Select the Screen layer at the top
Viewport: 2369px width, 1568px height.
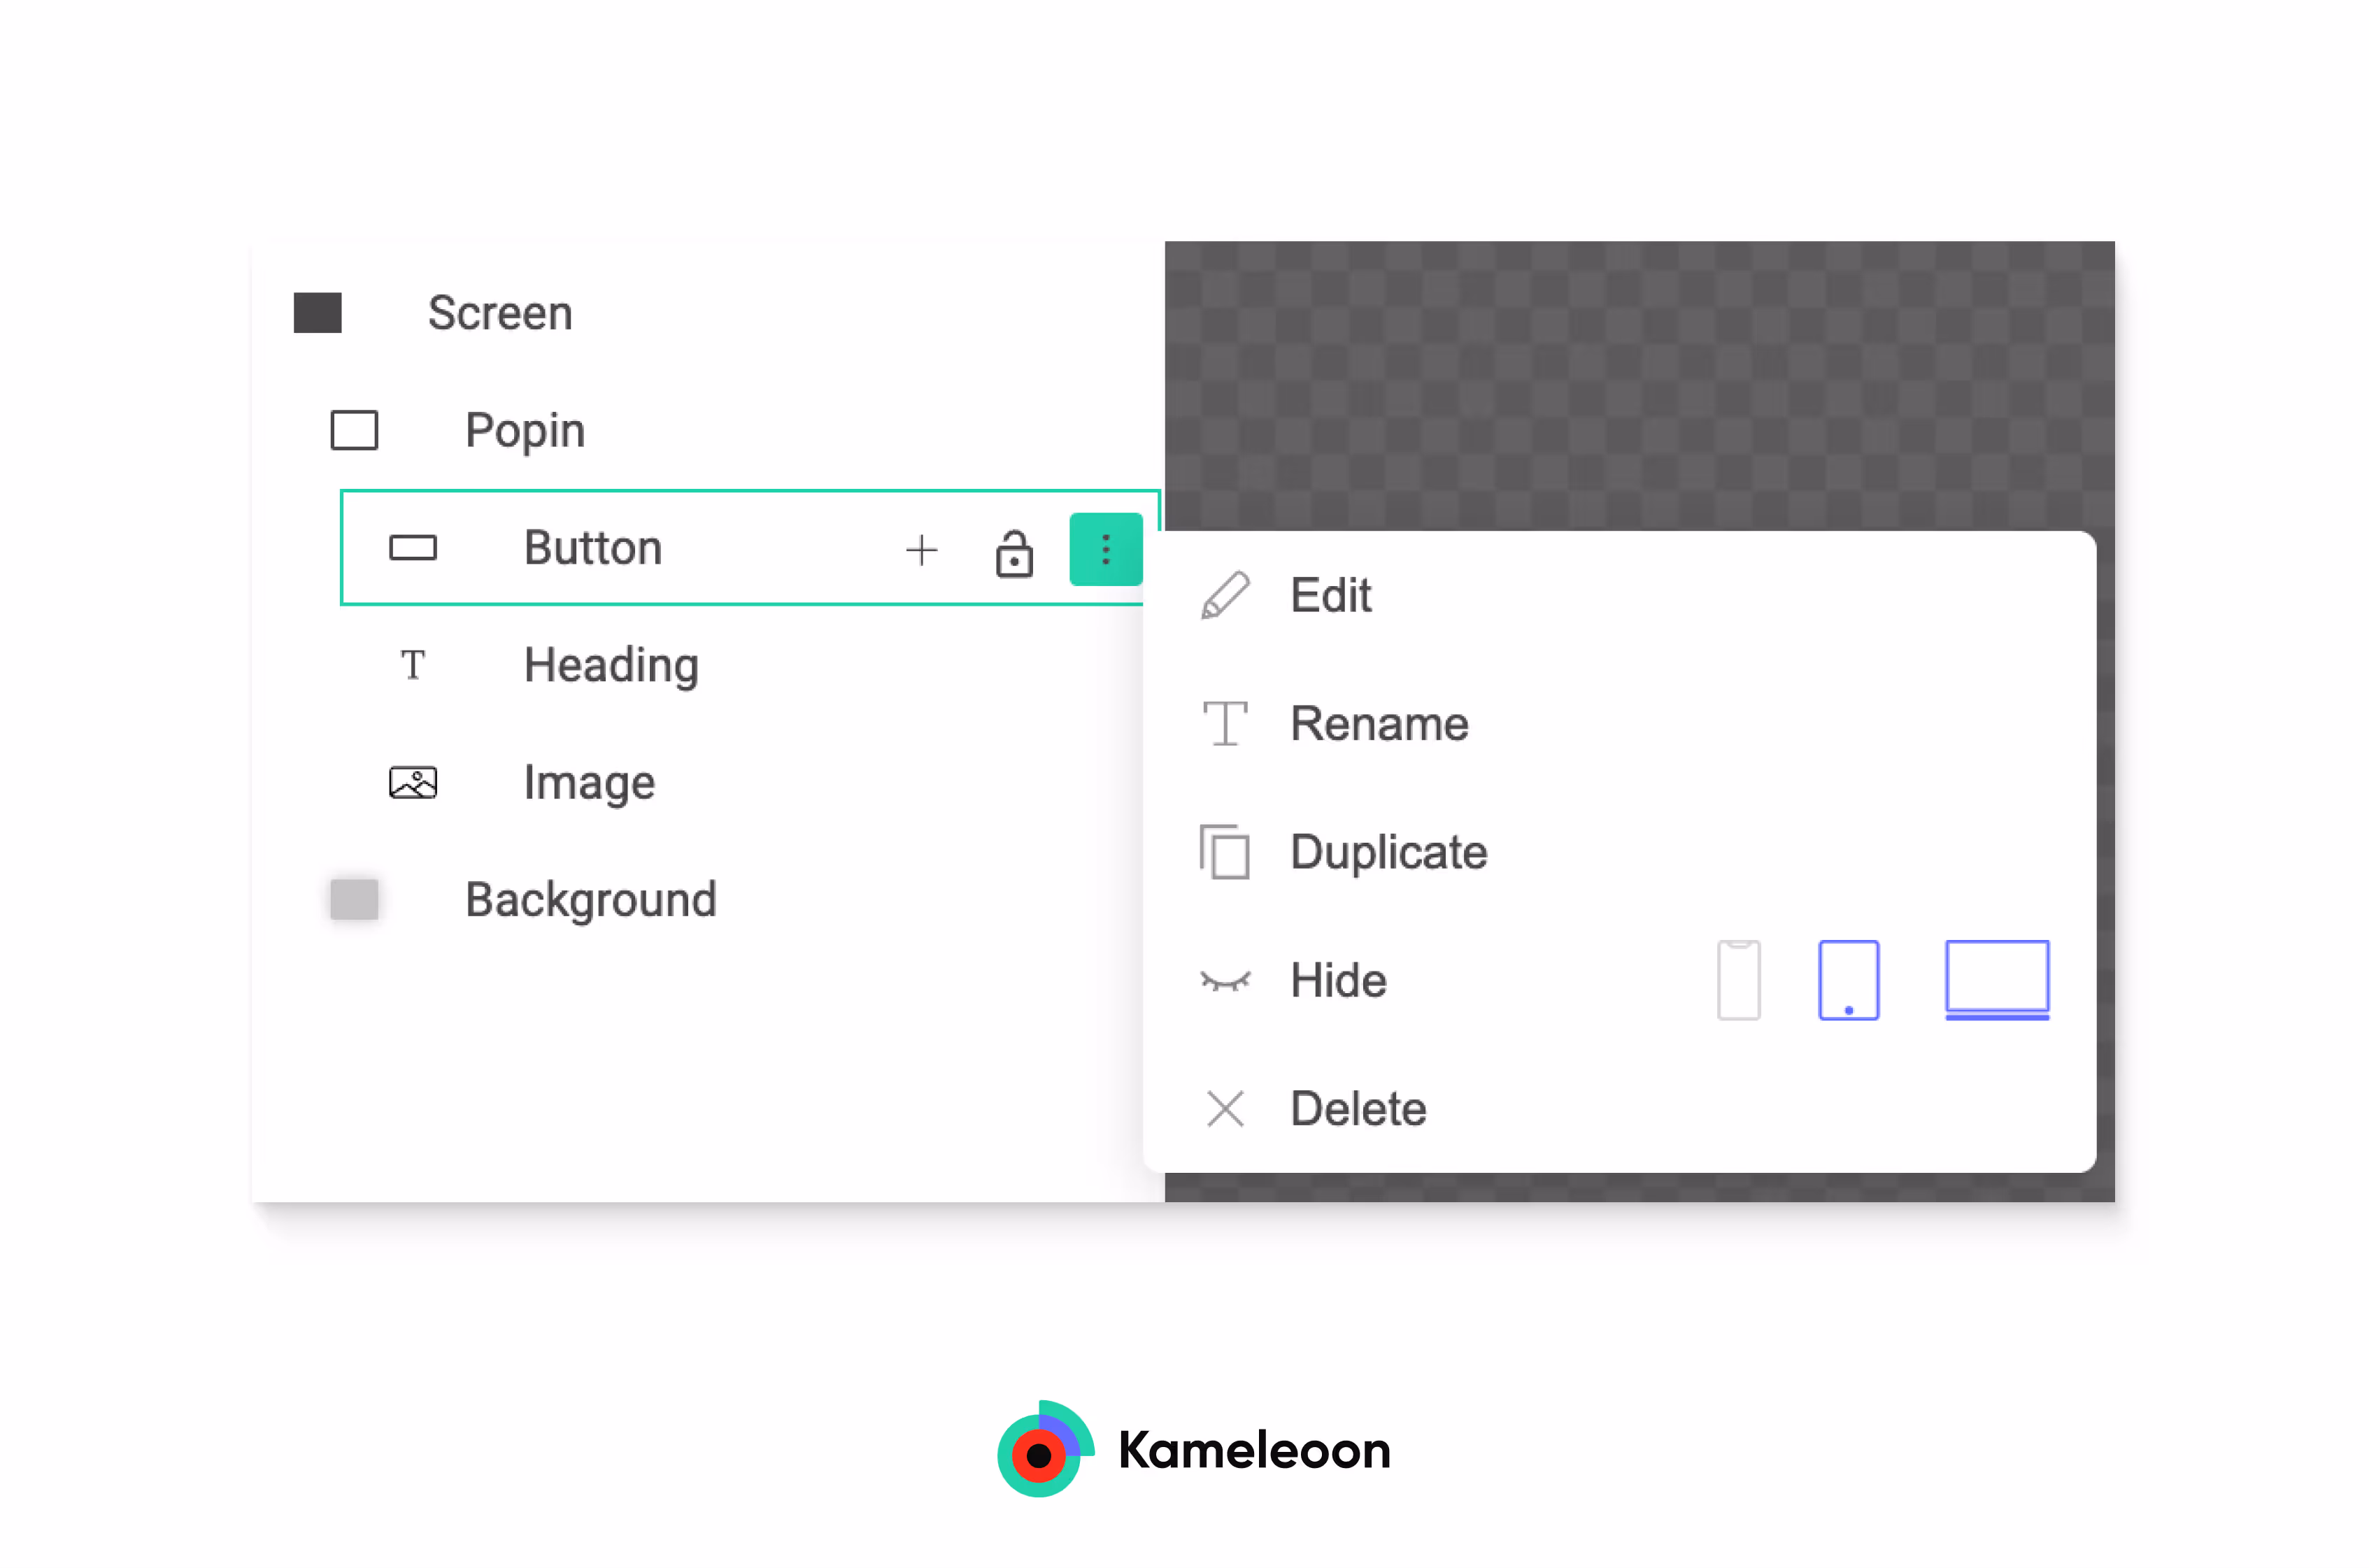tap(500, 313)
